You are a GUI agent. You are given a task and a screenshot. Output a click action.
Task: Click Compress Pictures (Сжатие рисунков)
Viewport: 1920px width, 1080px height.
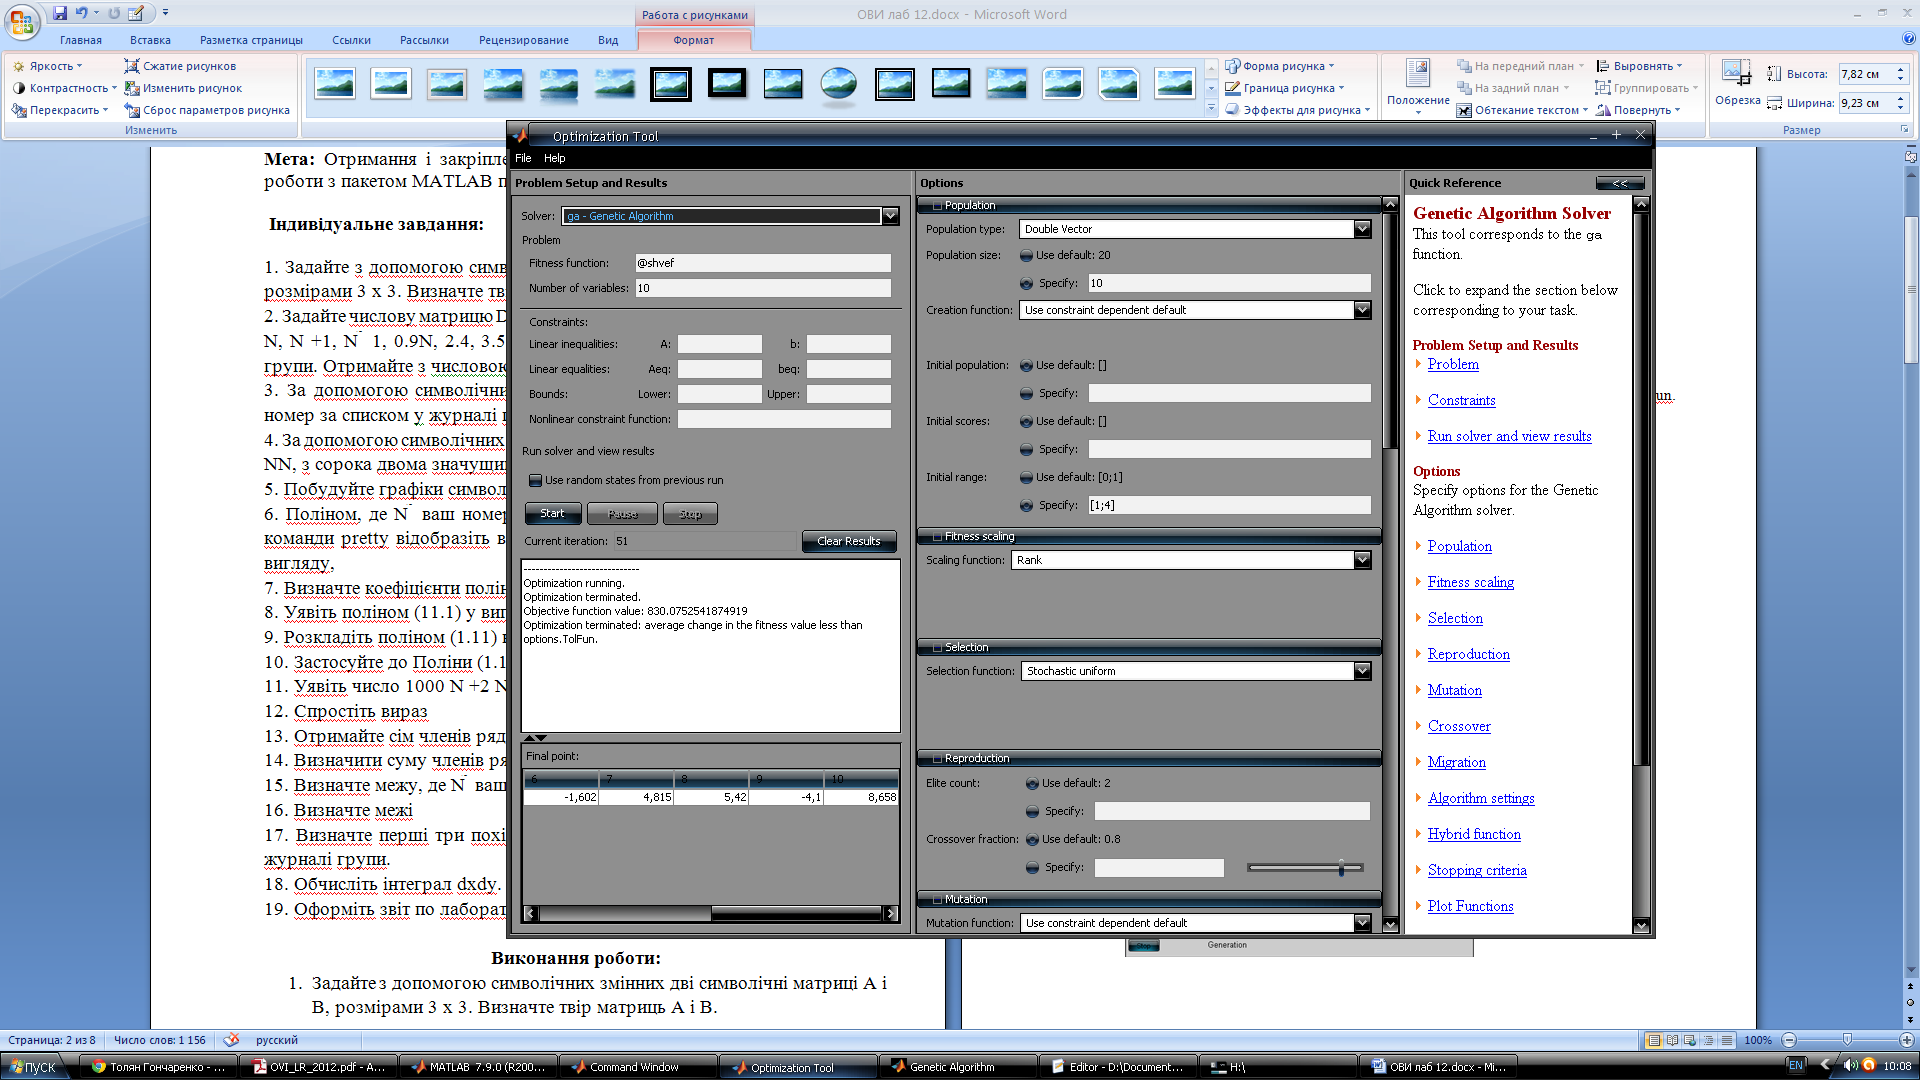click(180, 66)
